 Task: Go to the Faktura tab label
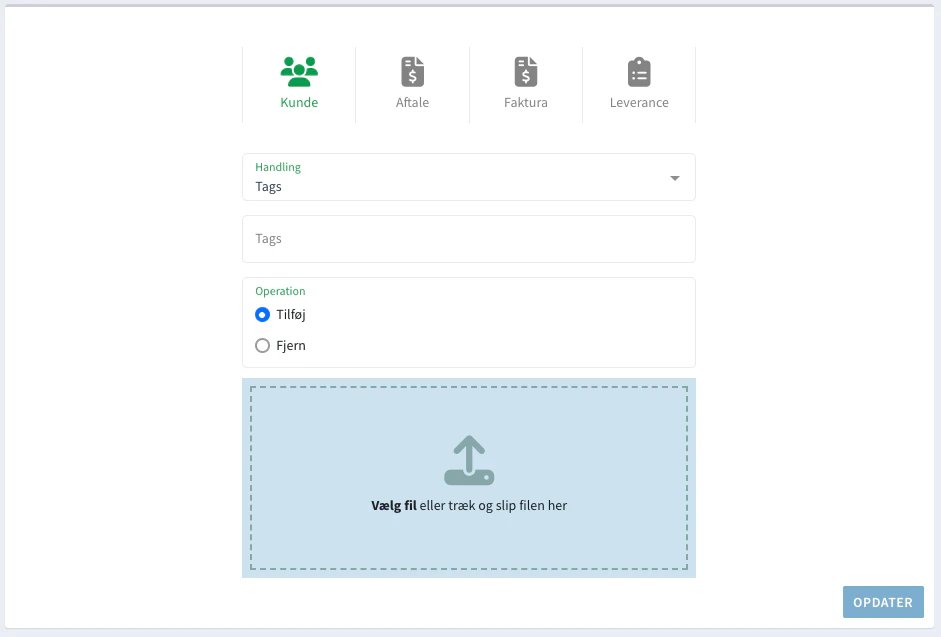coord(526,102)
